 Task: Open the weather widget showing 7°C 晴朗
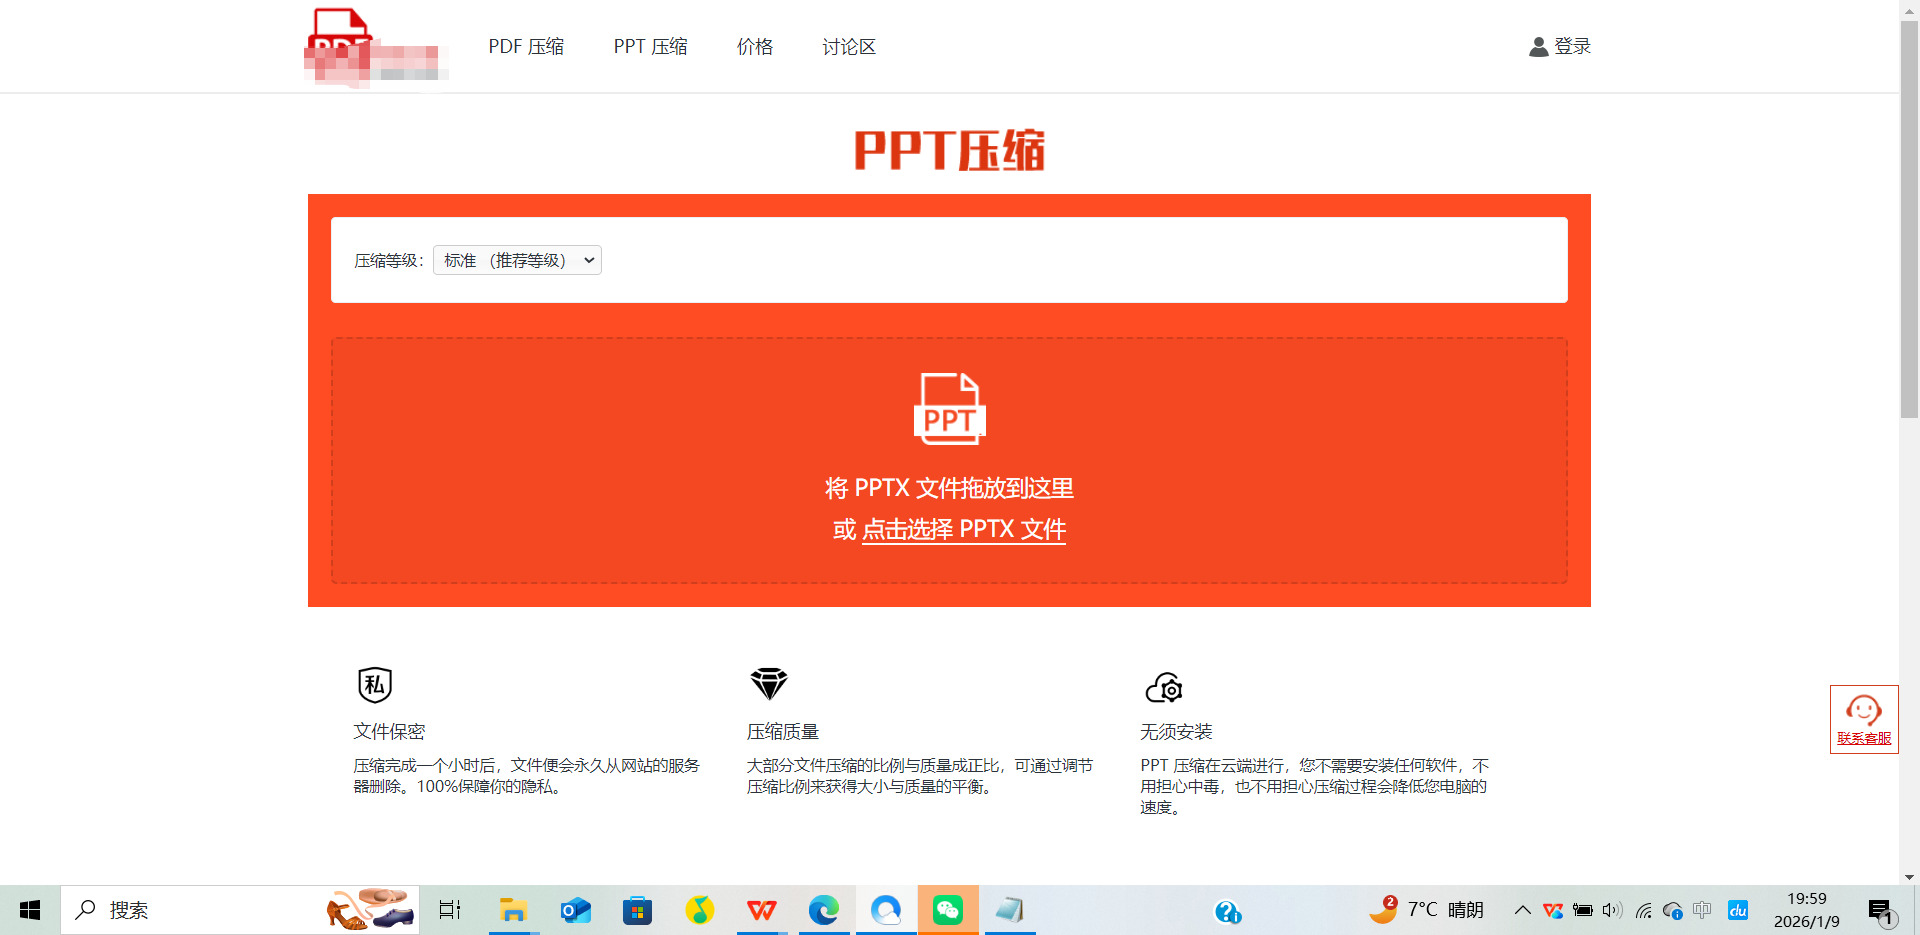click(x=1427, y=910)
